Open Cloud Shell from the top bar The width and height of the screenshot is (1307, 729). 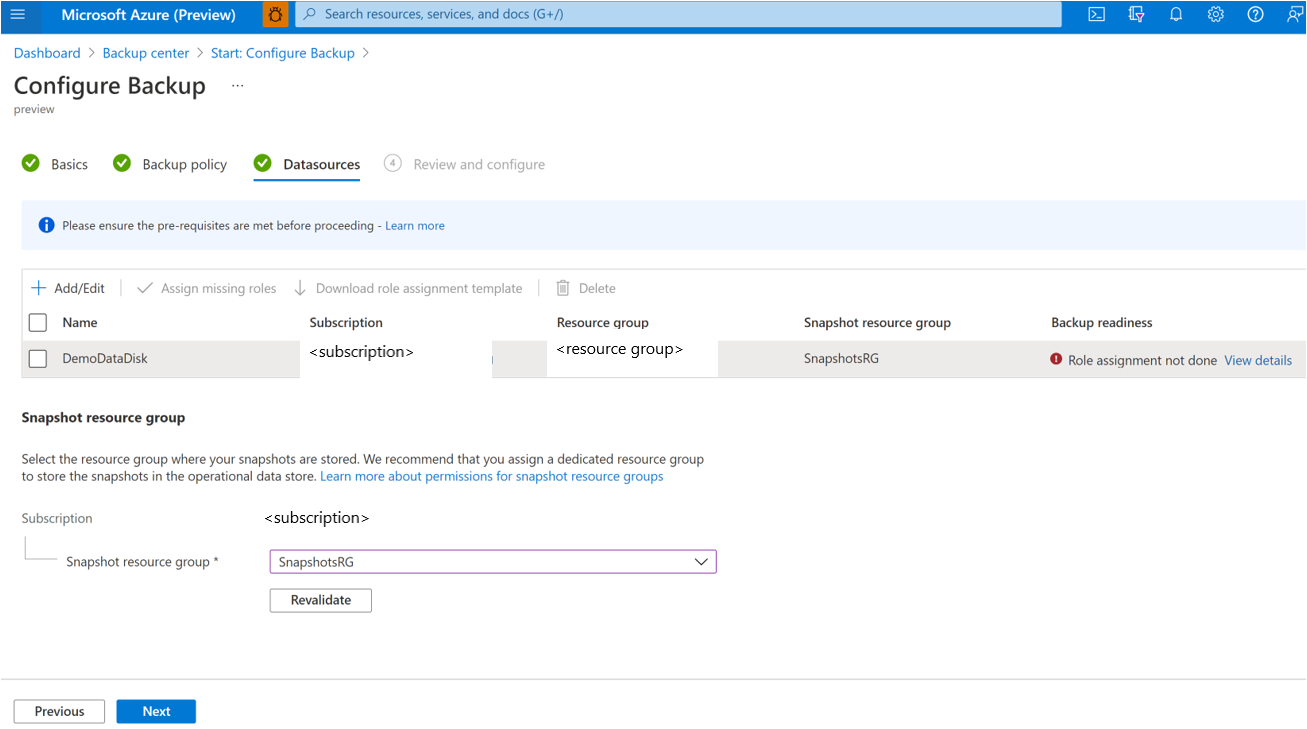[x=1096, y=15]
